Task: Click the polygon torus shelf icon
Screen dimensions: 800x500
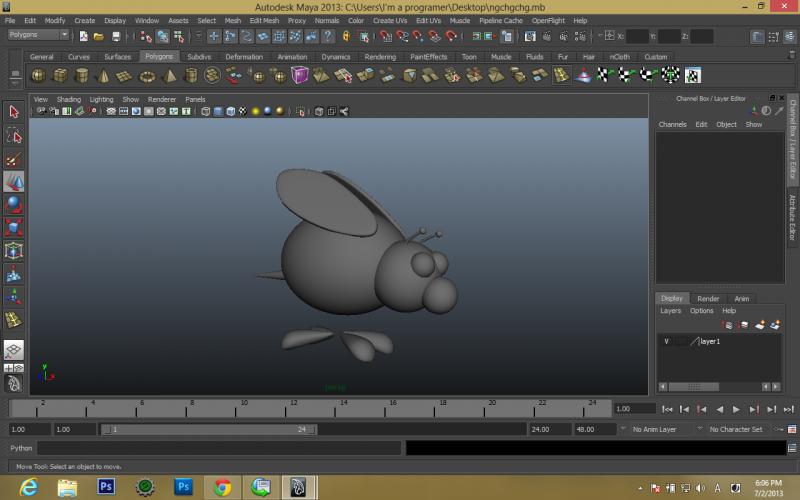Action: 147,75
